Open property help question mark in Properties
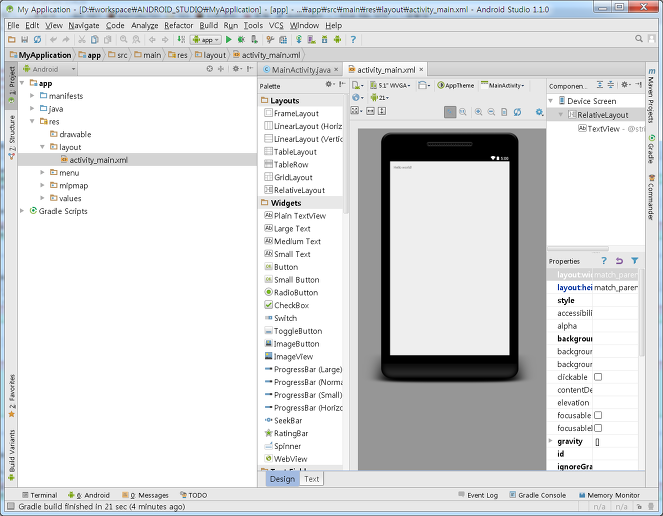Image resolution: width=663 pixels, height=516 pixels. 604,261
